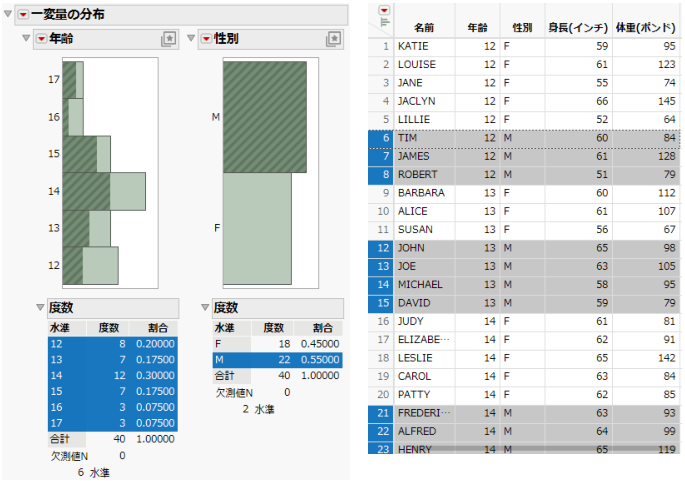Click weight cell 145 in JACLYN row
Viewport: 685px width, 481px height.
(x=646, y=101)
